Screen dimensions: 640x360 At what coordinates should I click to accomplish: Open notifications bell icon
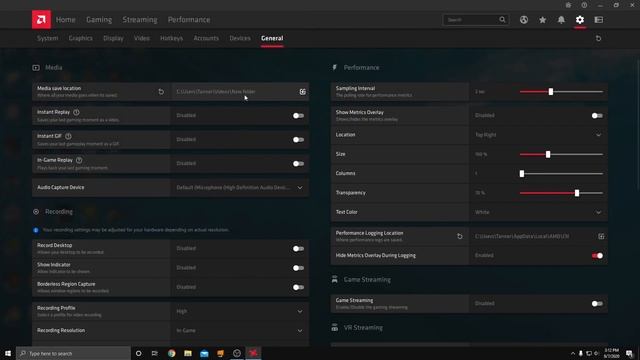(561, 20)
